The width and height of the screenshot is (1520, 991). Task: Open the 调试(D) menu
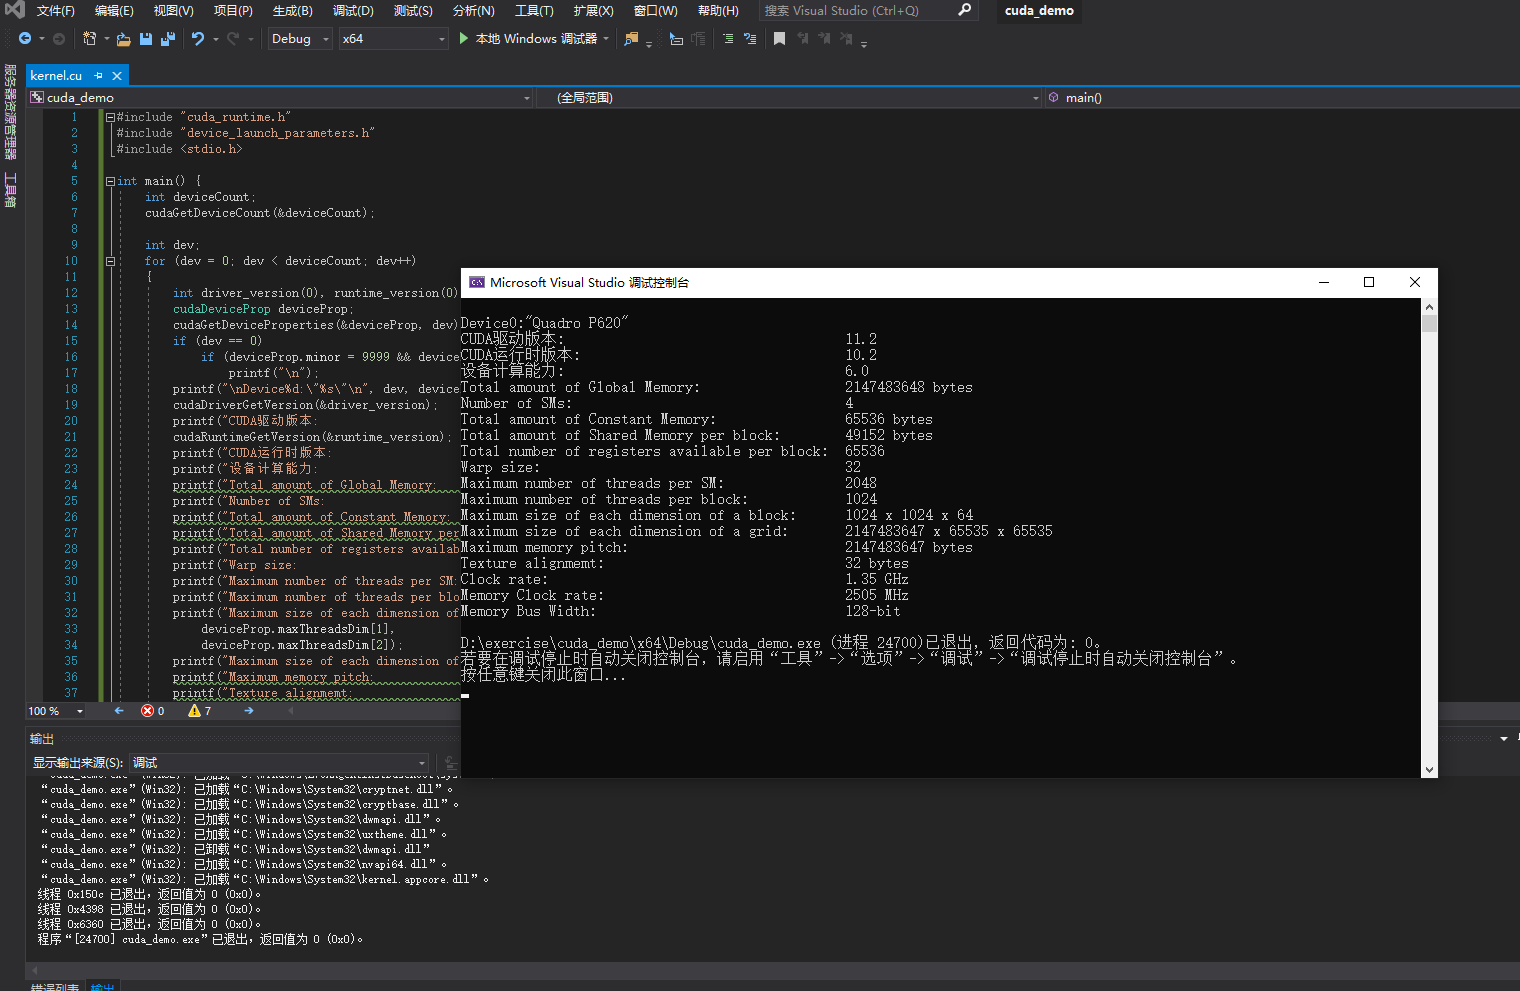(353, 10)
